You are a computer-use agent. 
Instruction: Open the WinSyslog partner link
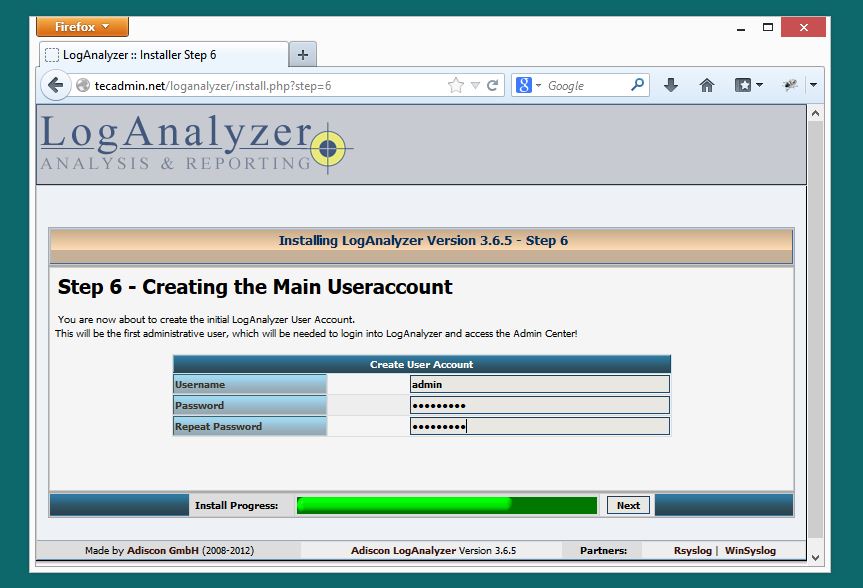pos(750,550)
